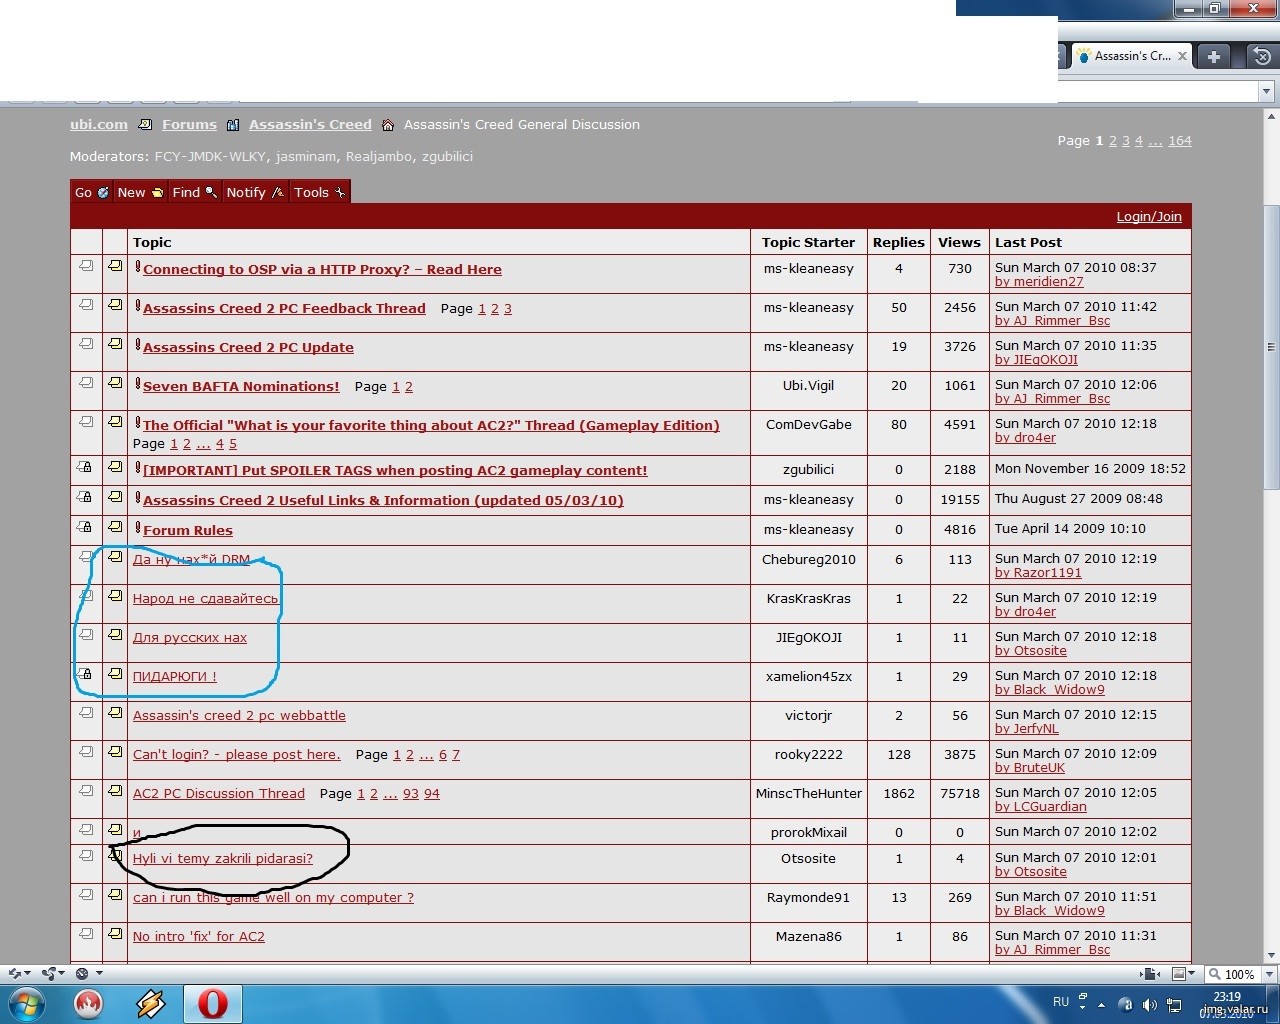The width and height of the screenshot is (1280, 1024).
Task: Click yellow folder icon beside Forum Rules topic
Action: point(115,527)
